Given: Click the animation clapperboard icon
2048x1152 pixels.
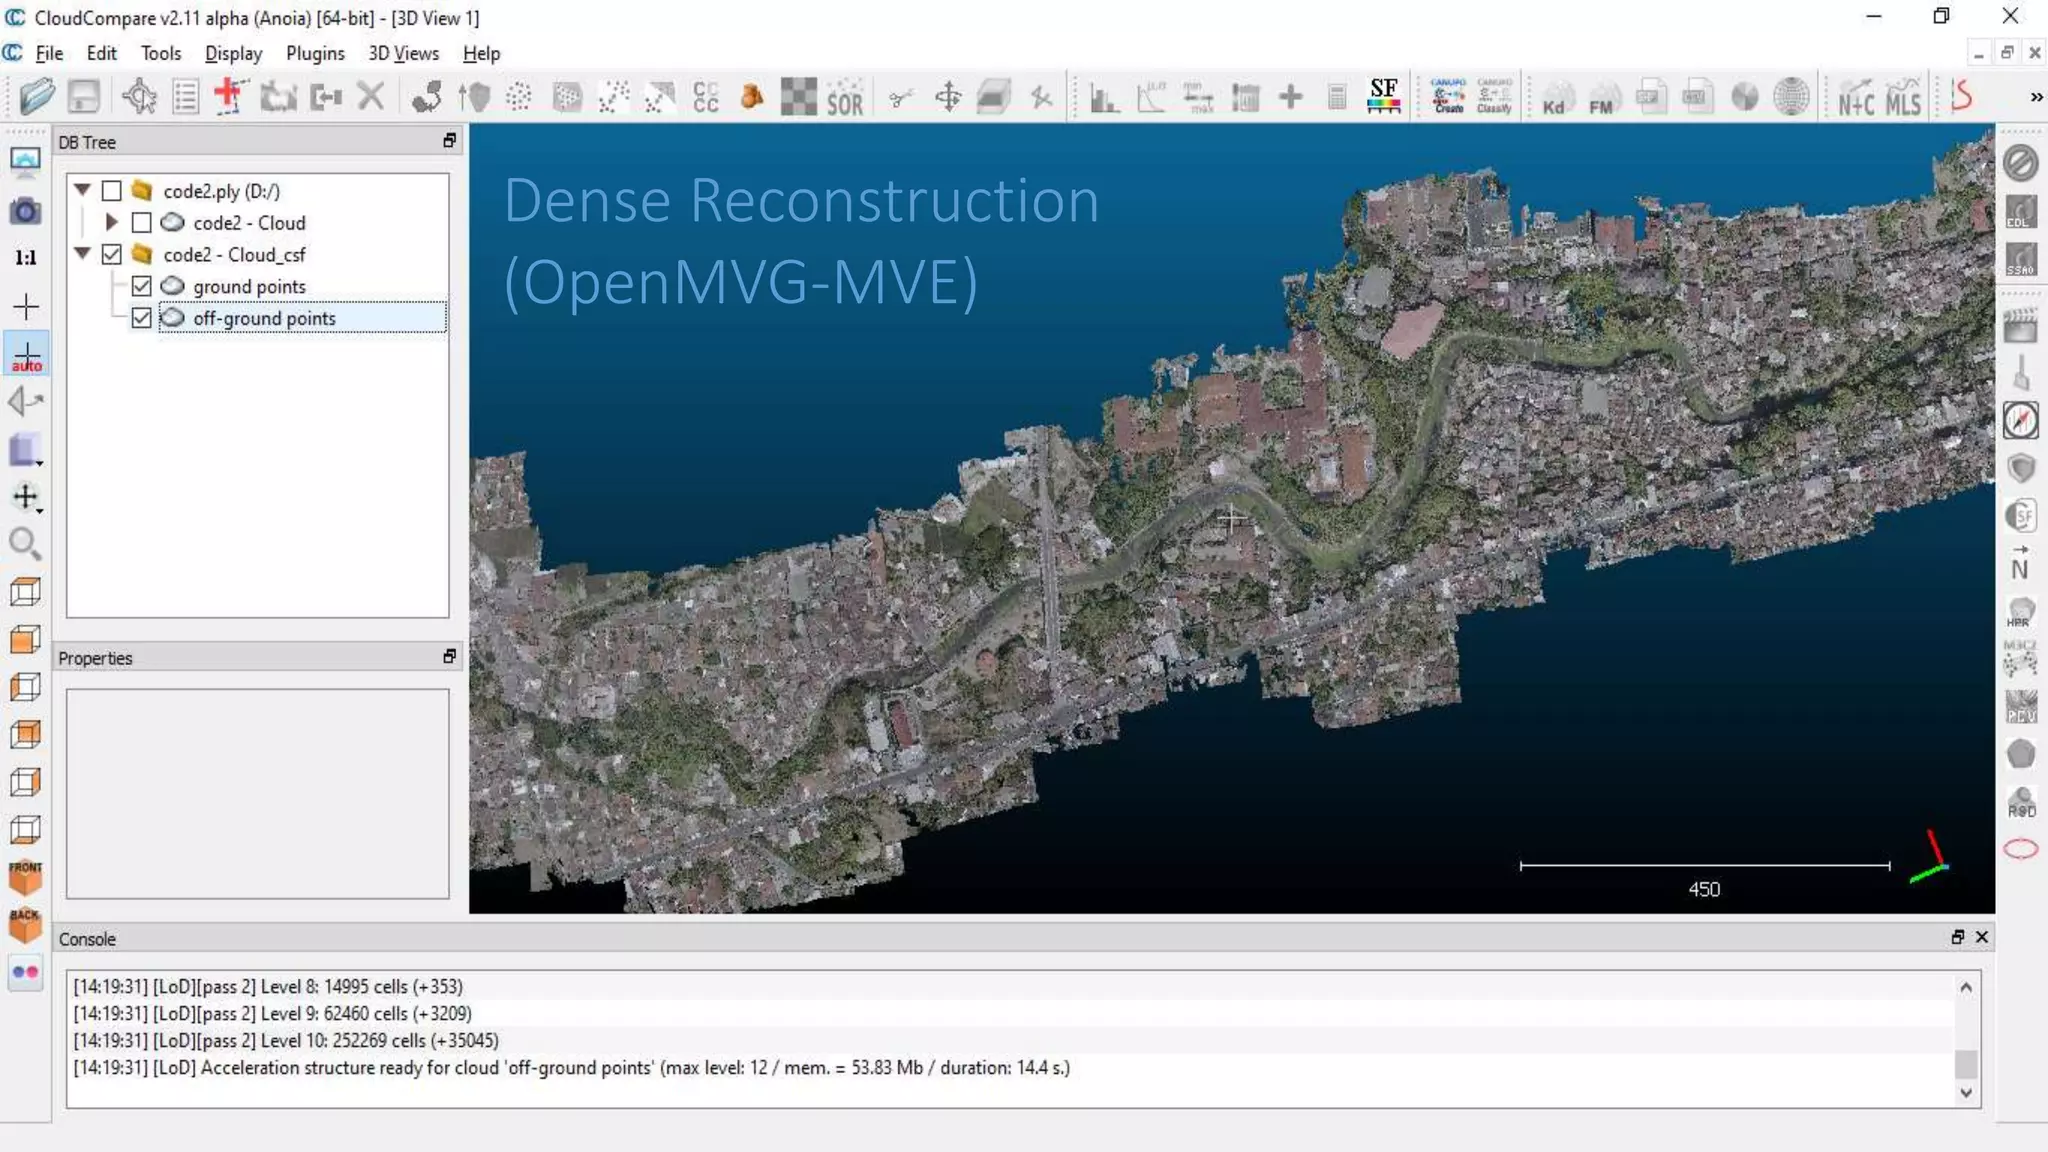Looking at the screenshot, I should 2021,326.
